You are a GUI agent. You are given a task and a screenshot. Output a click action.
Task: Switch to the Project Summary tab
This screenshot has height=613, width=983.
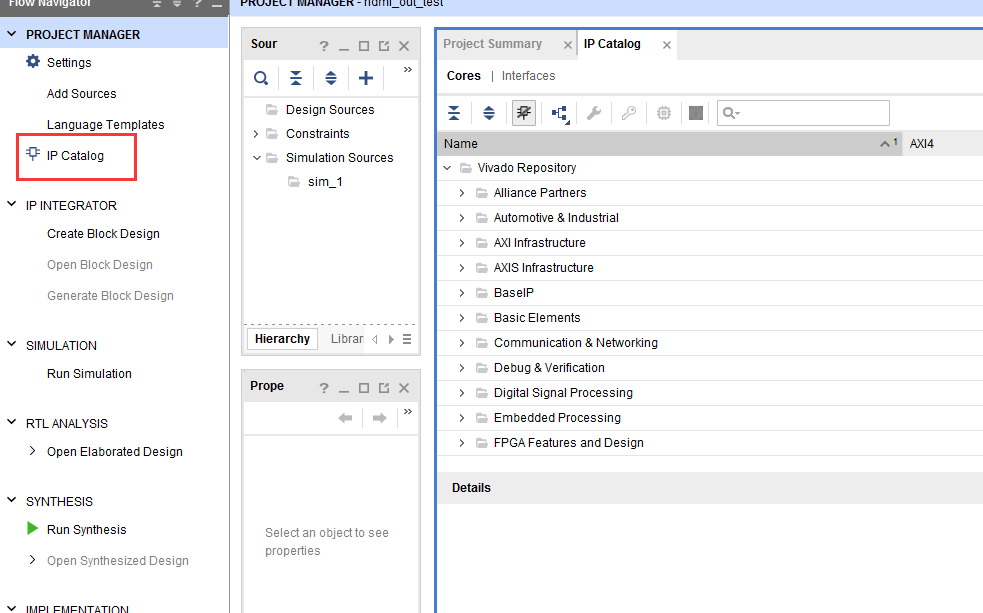click(493, 44)
